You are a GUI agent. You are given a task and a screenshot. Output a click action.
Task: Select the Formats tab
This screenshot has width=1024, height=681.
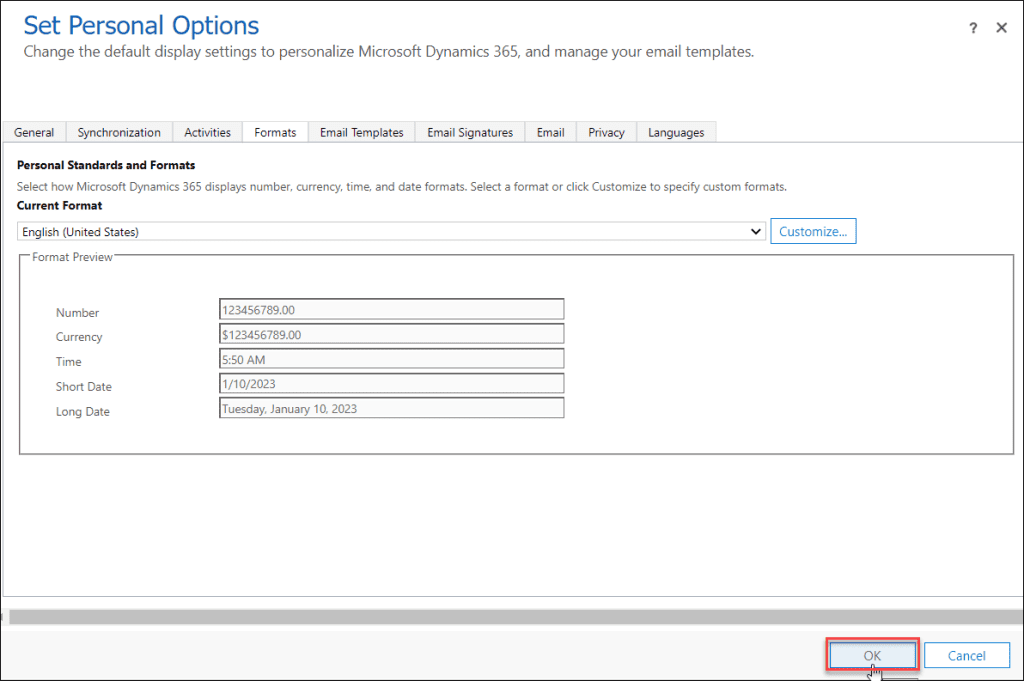(x=275, y=132)
